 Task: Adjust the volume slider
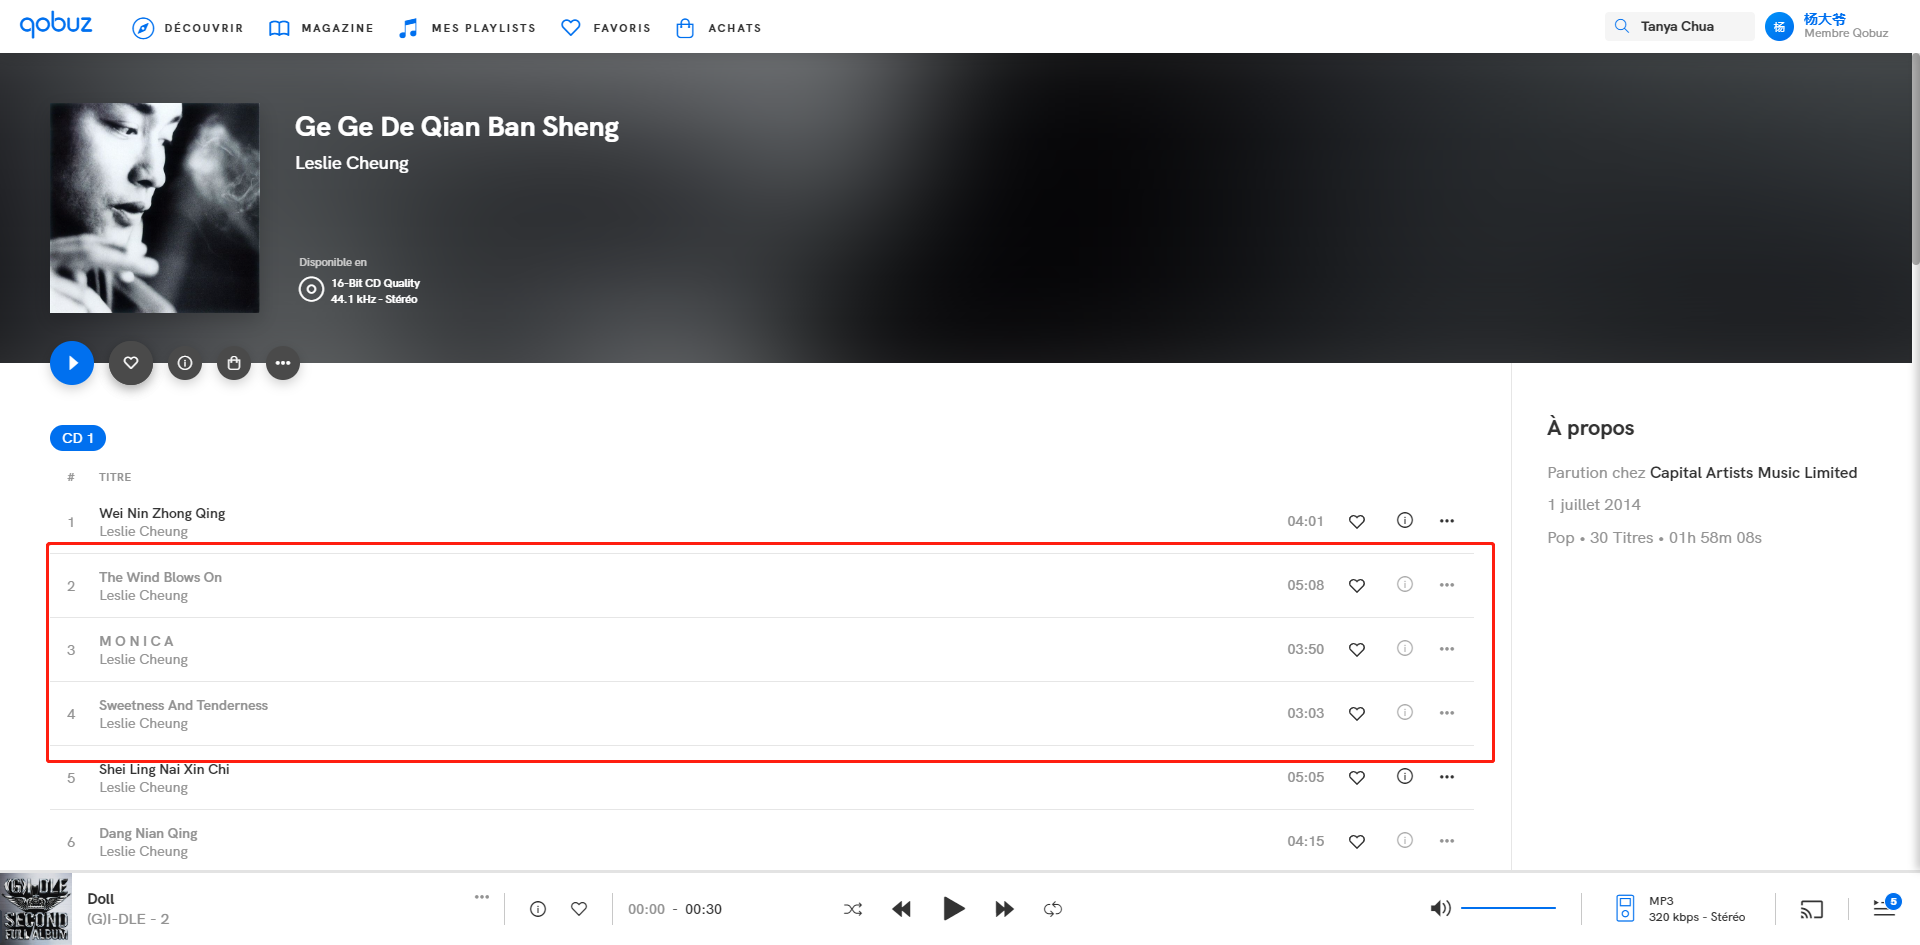1508,908
